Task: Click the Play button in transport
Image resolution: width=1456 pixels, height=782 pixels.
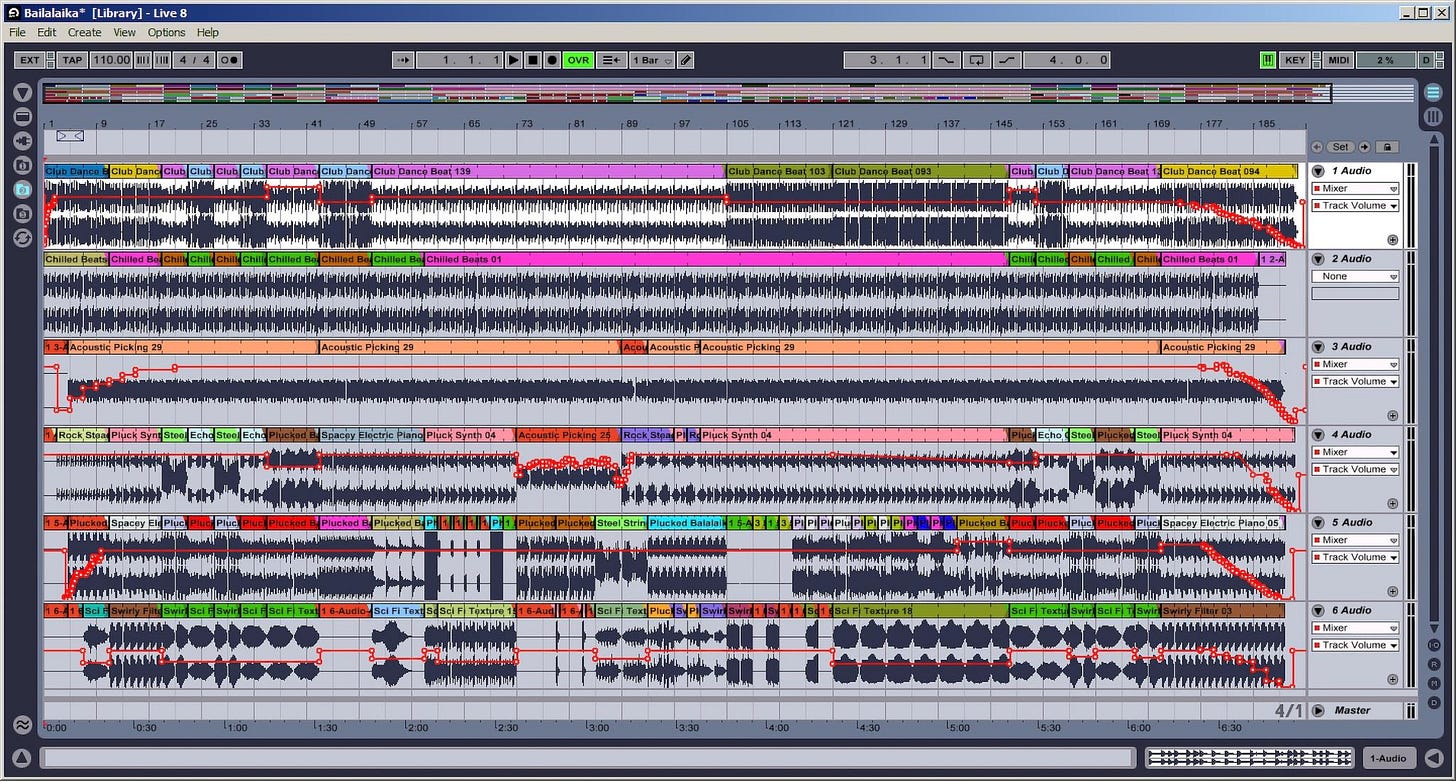Action: tap(513, 60)
